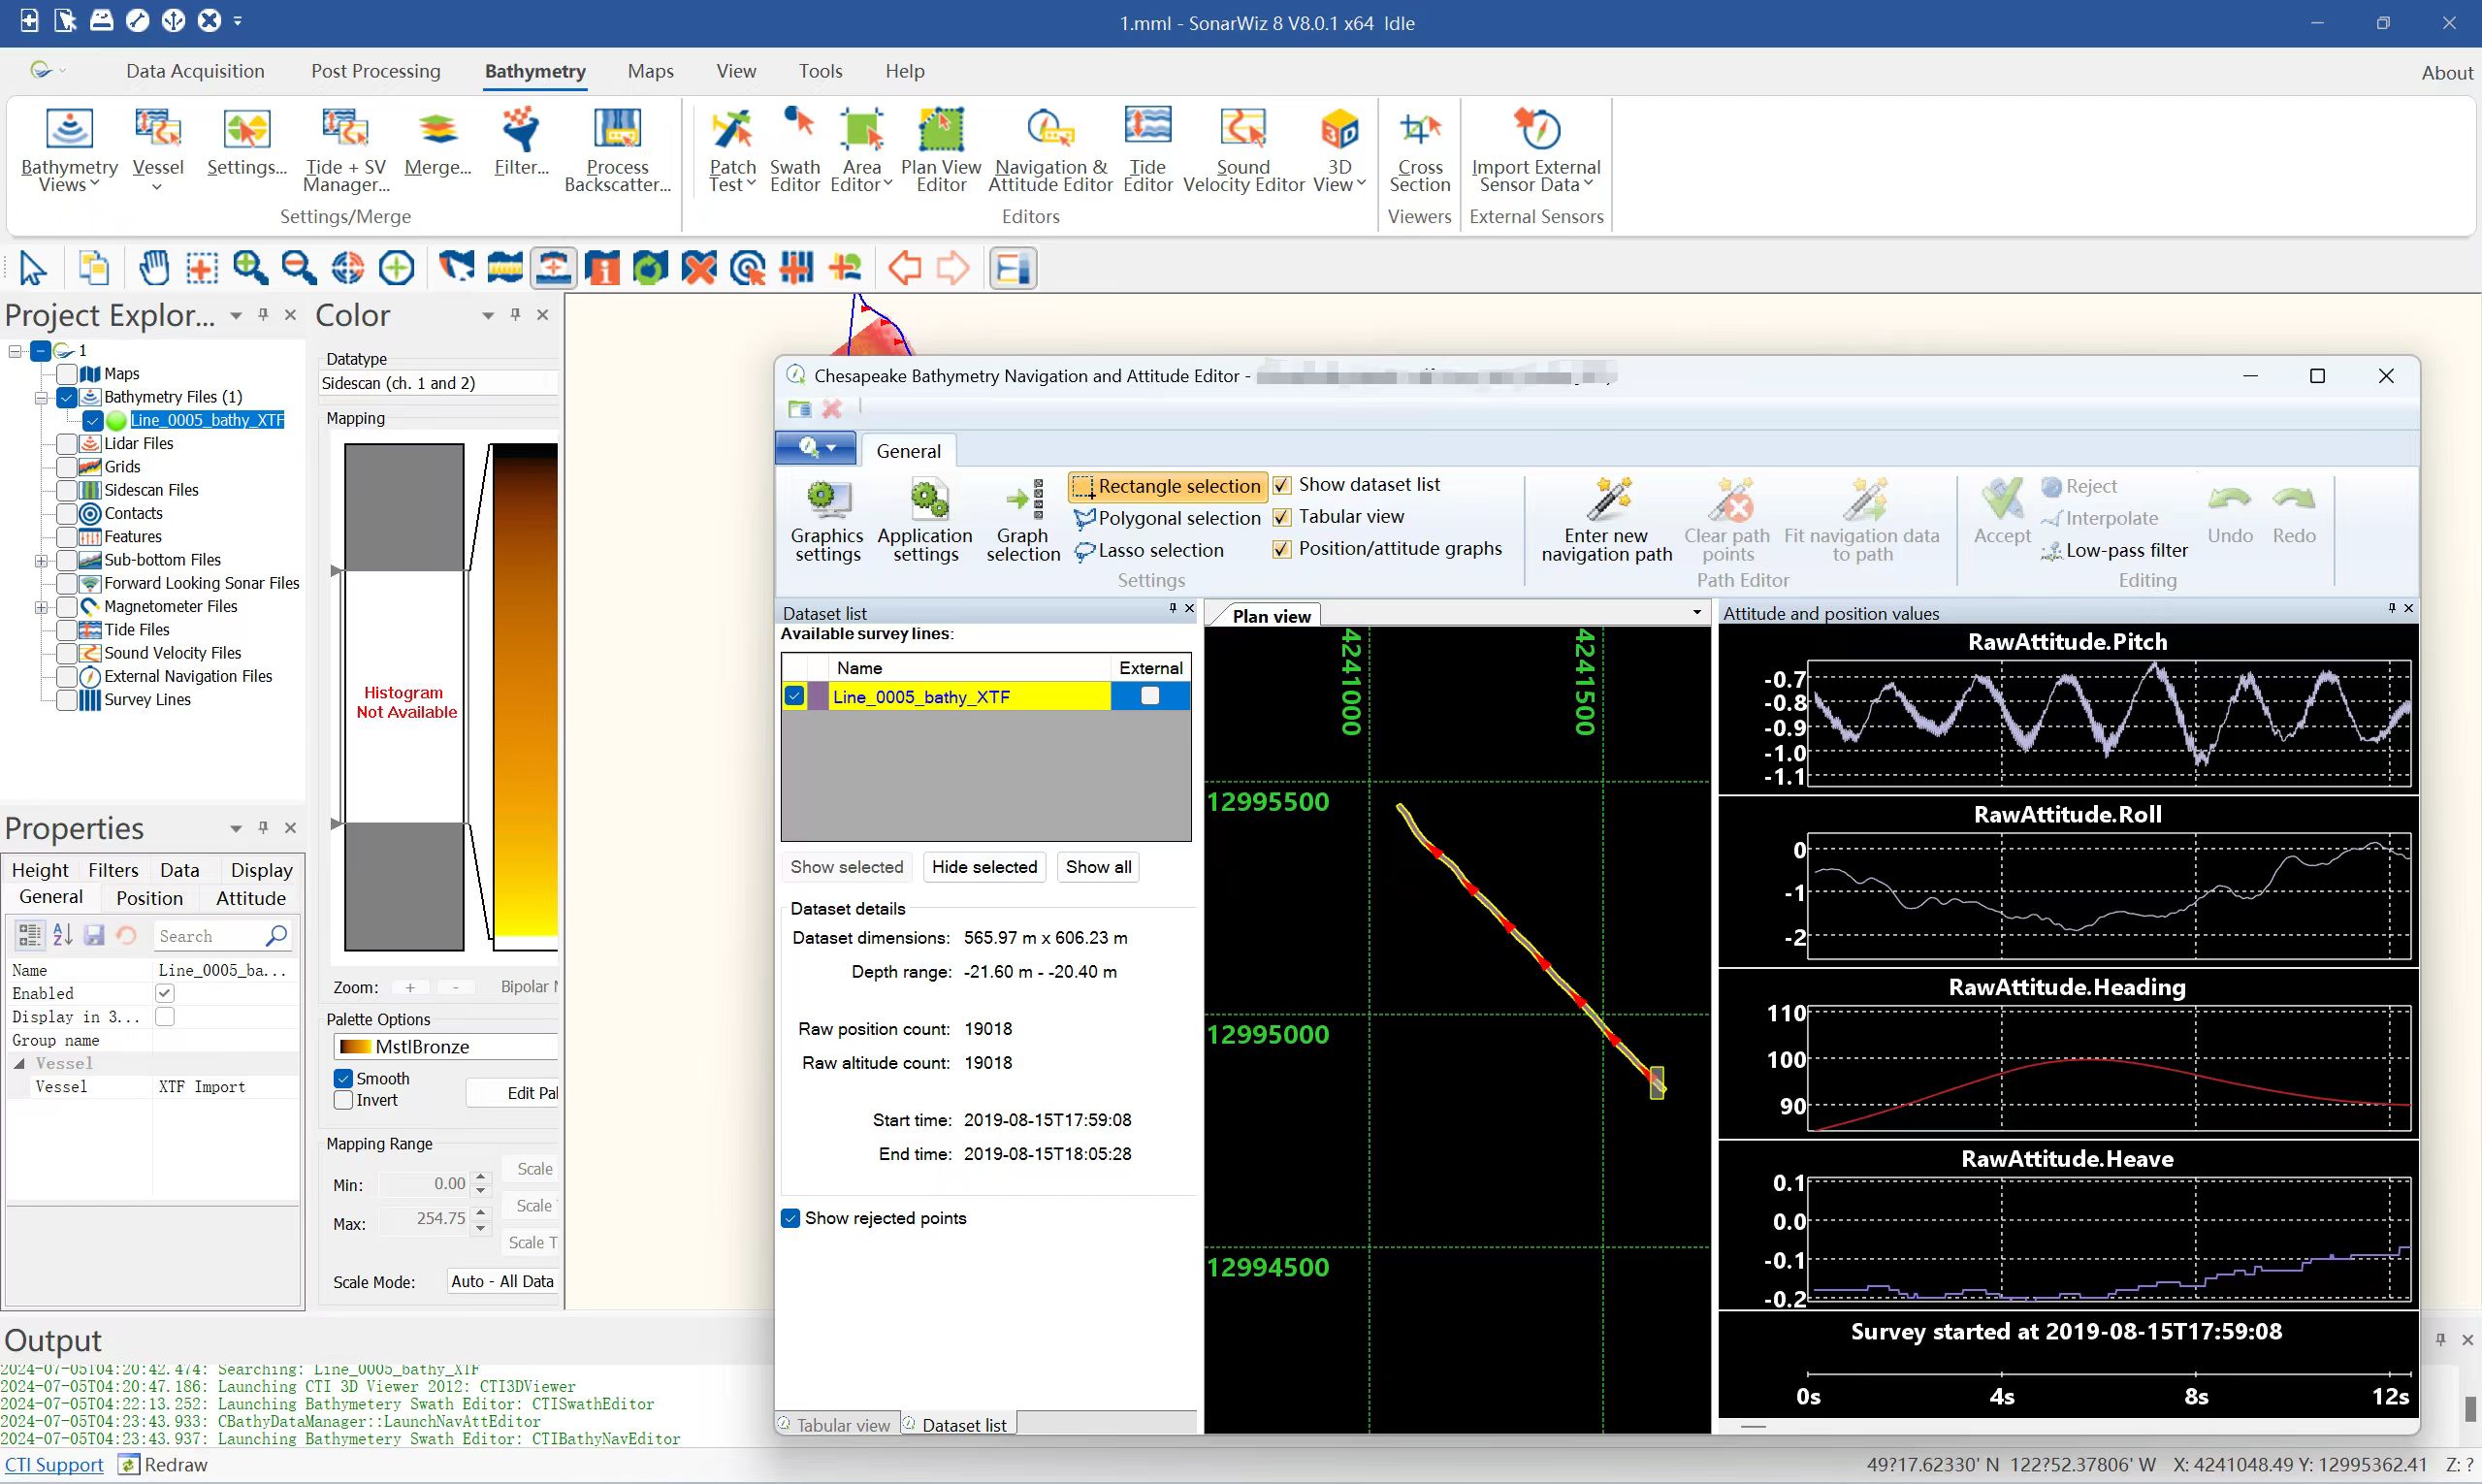2482x1484 pixels.
Task: Click Show all button in dataset list
Action: coord(1097,865)
